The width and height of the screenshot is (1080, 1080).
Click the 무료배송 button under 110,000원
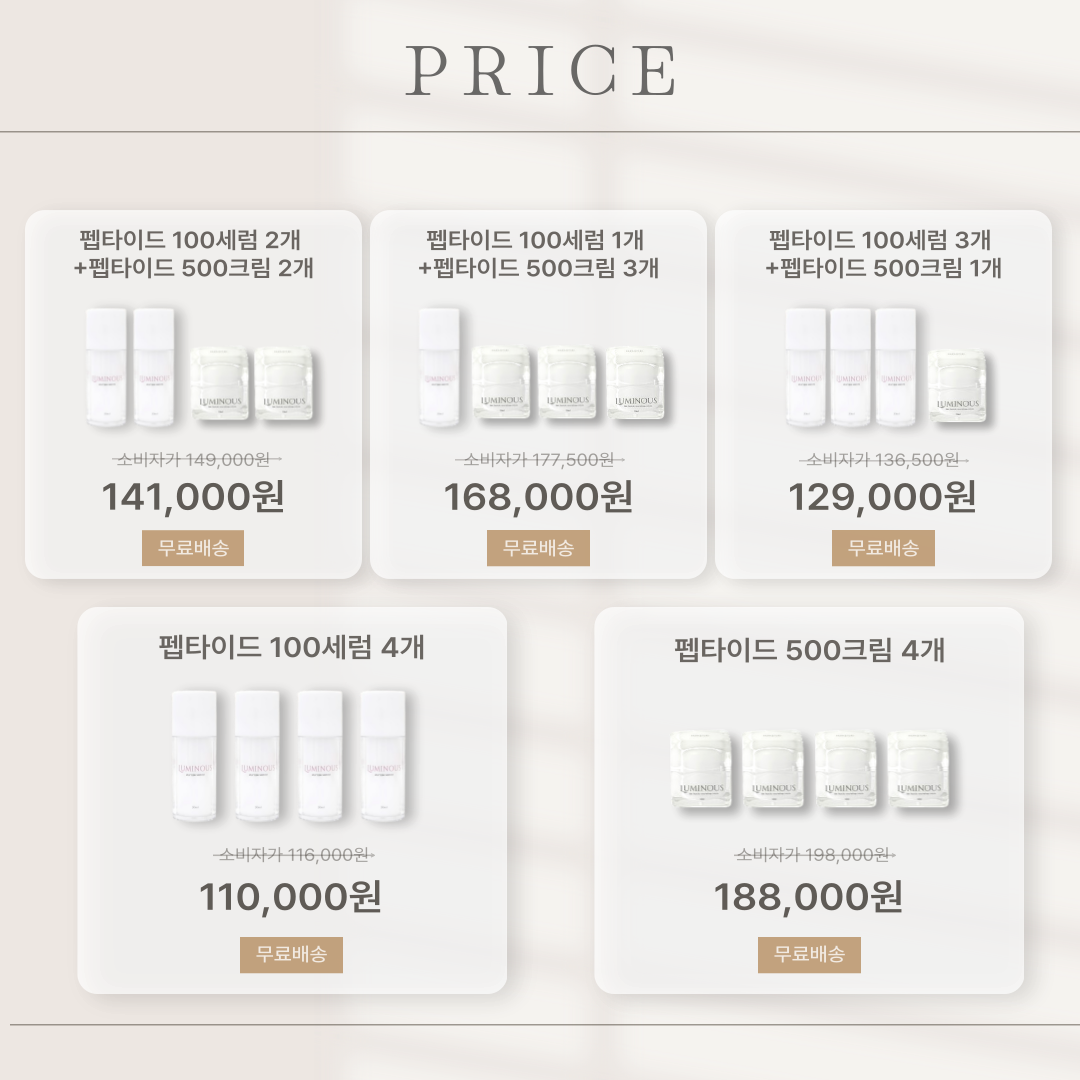291,955
